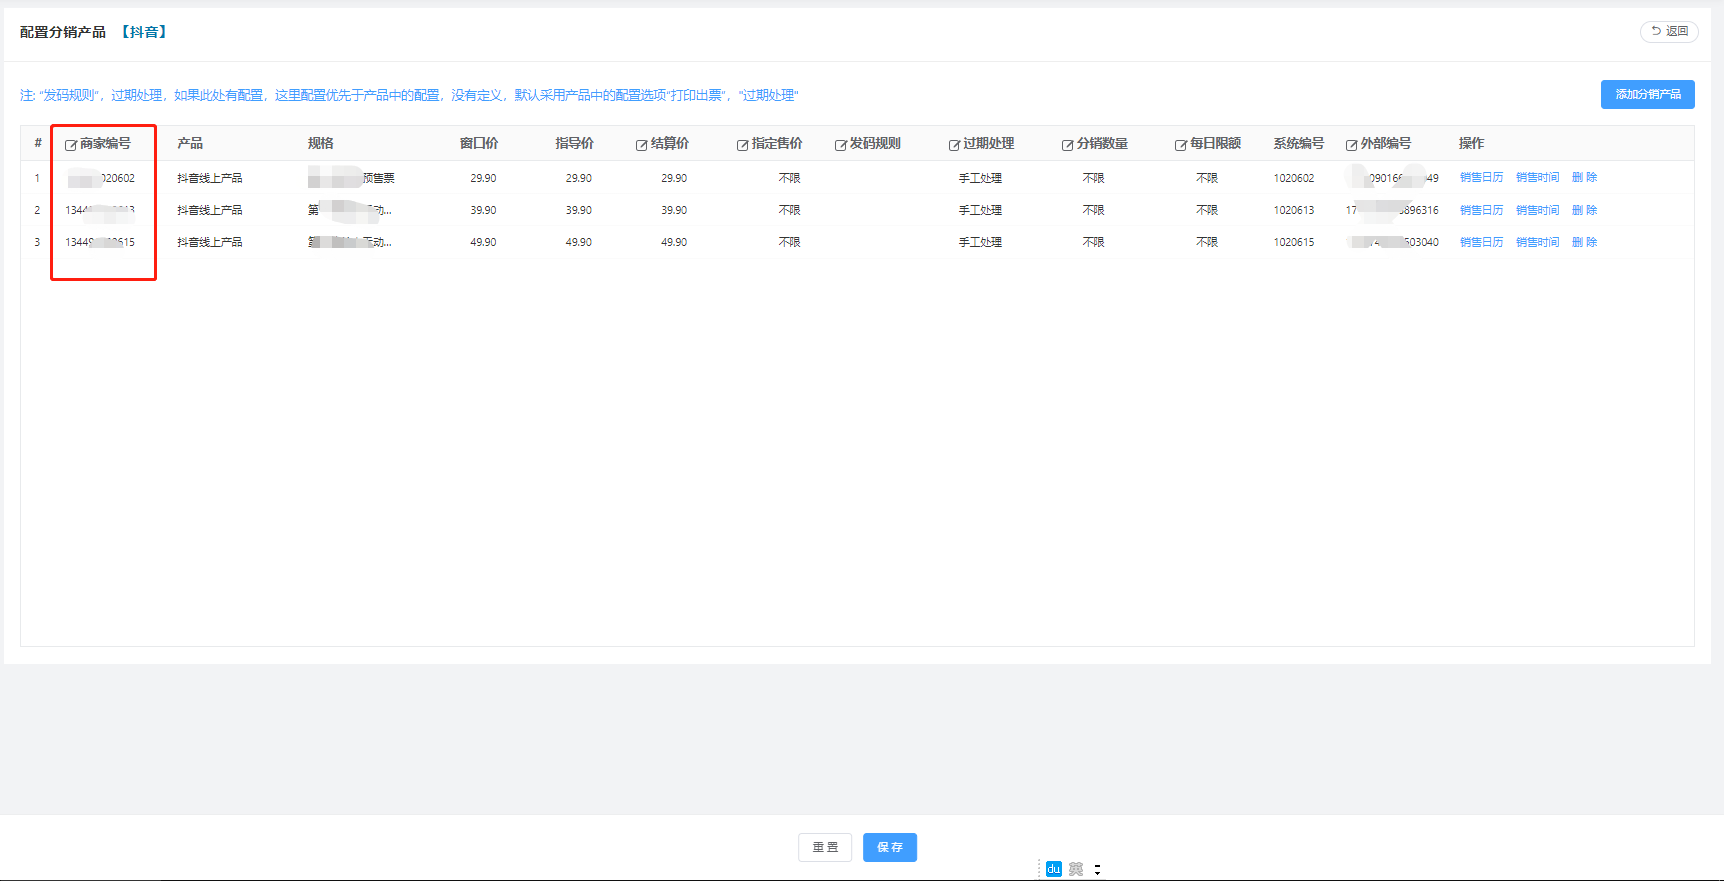Click 添加分销产品 button
Image resolution: width=1724 pixels, height=881 pixels.
(x=1647, y=94)
